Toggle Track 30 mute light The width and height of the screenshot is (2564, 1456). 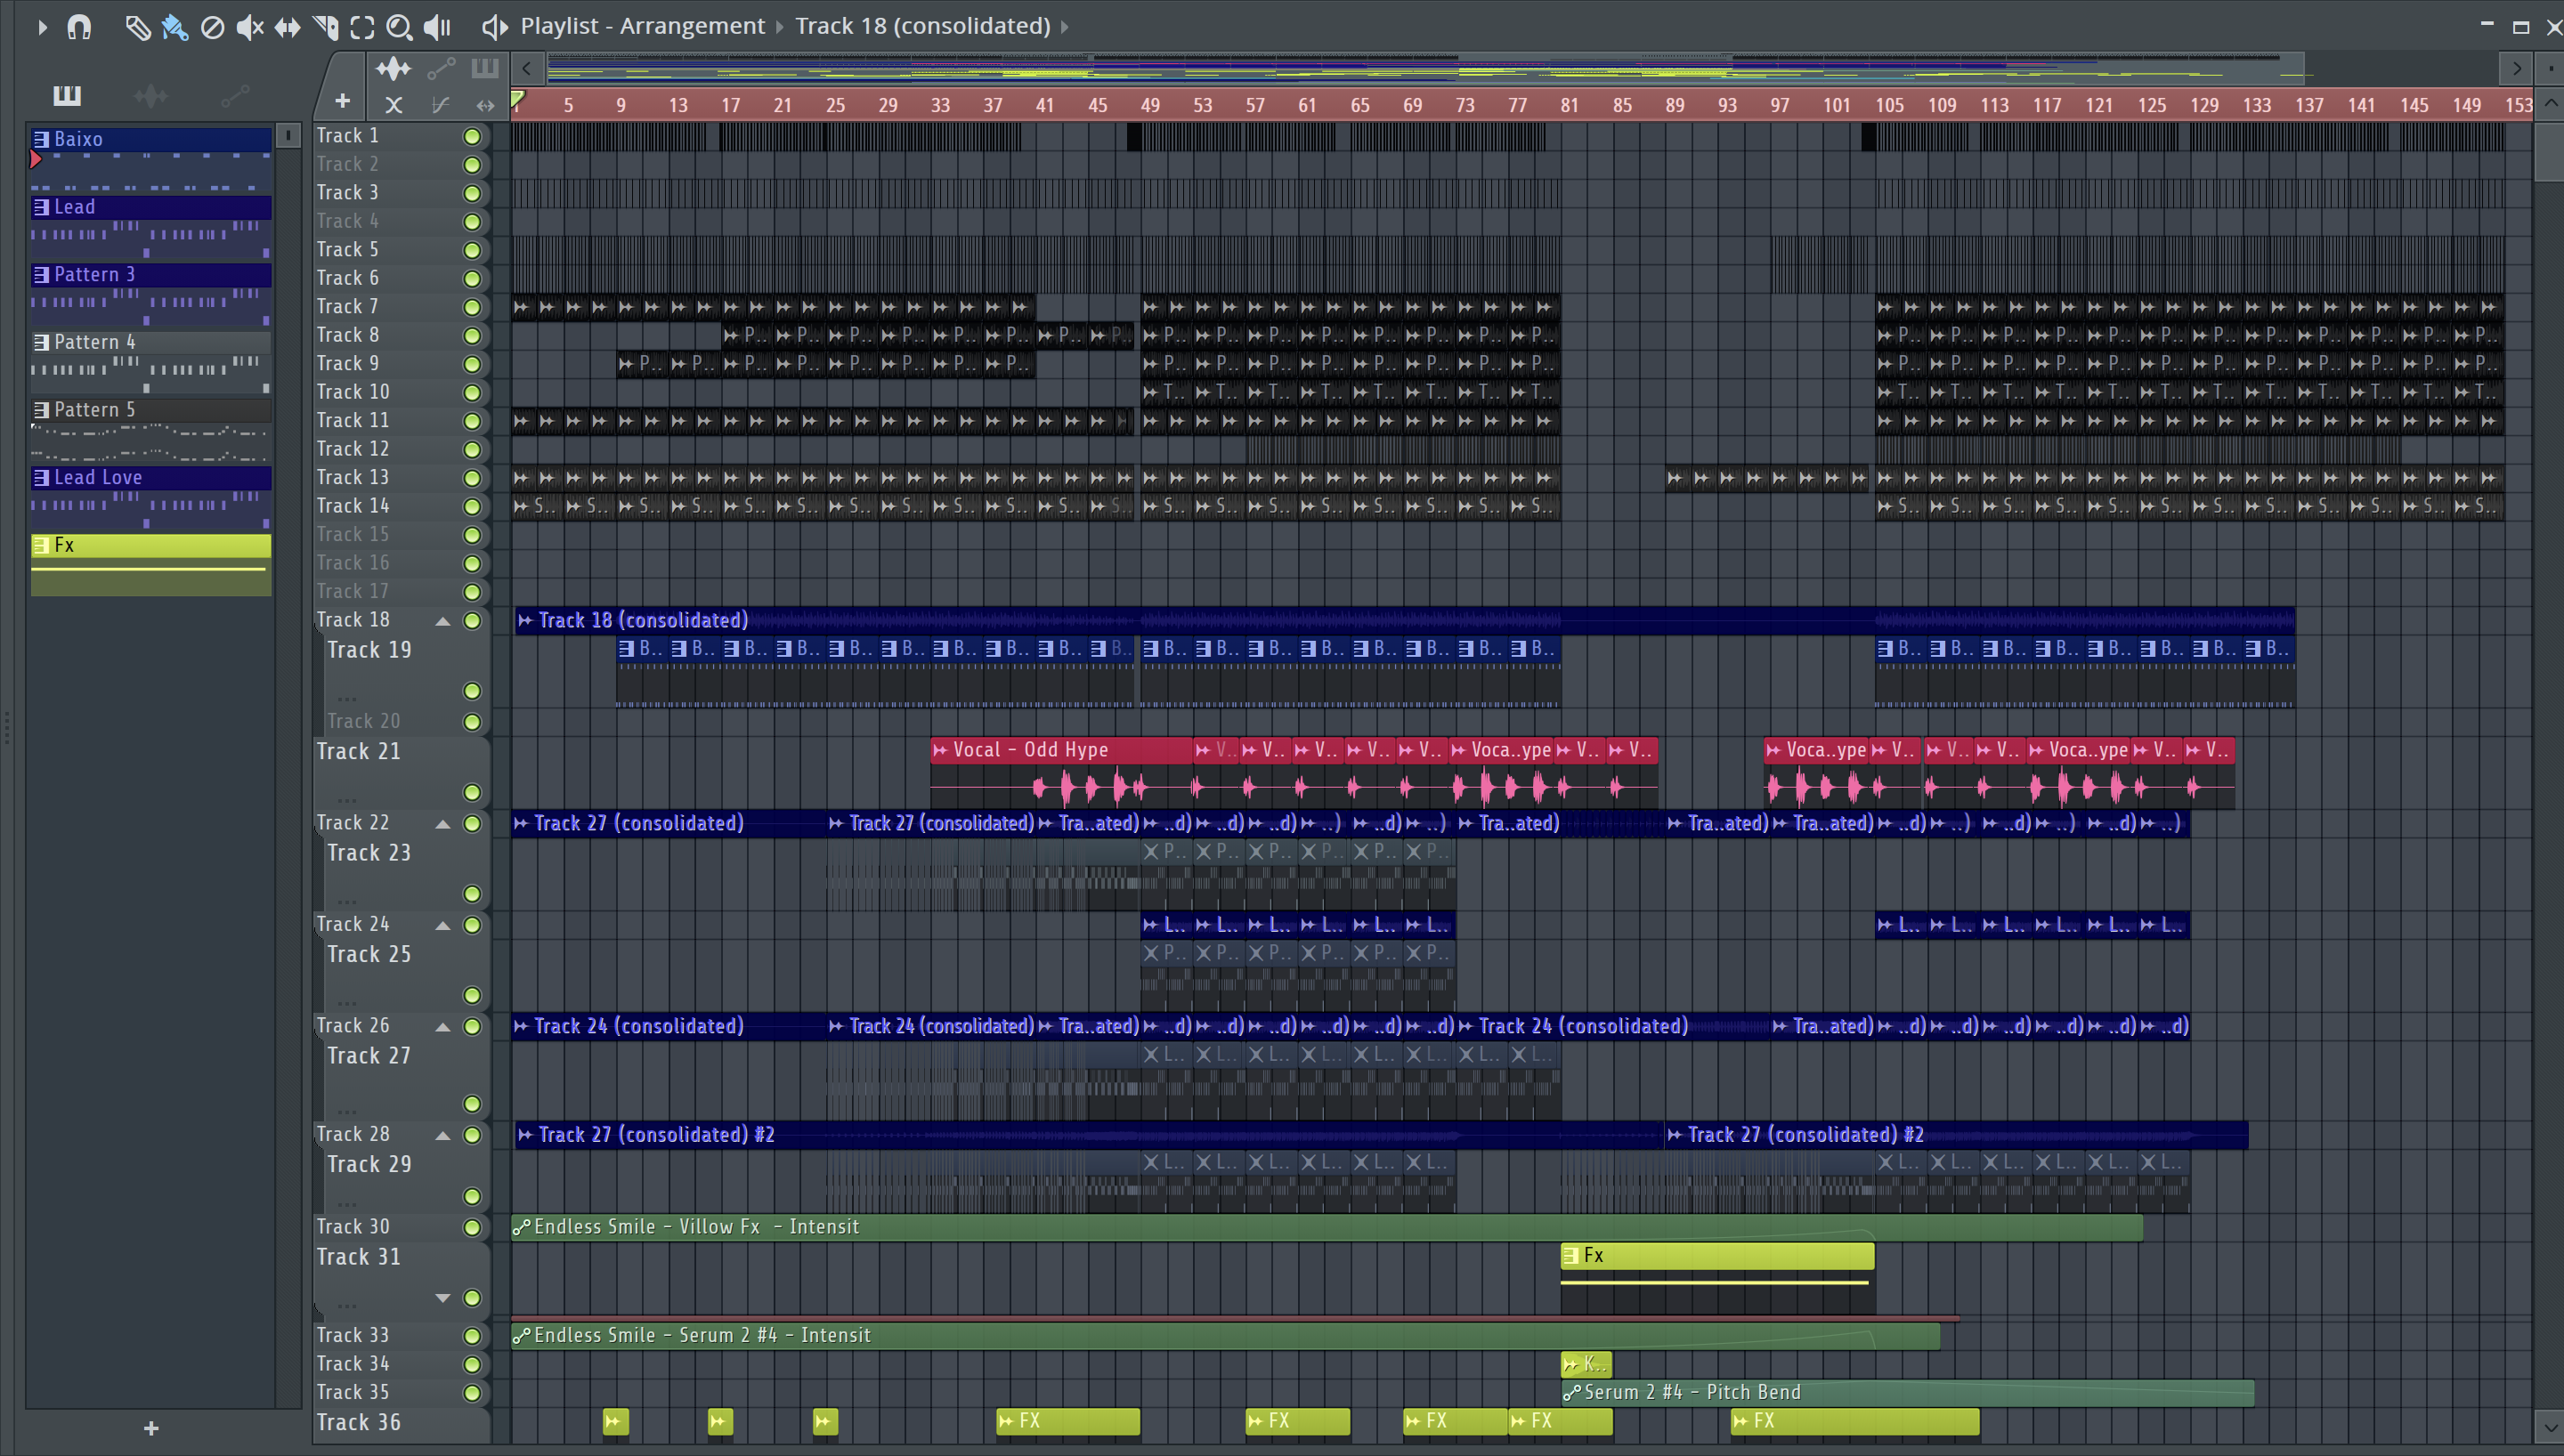[x=472, y=1227]
